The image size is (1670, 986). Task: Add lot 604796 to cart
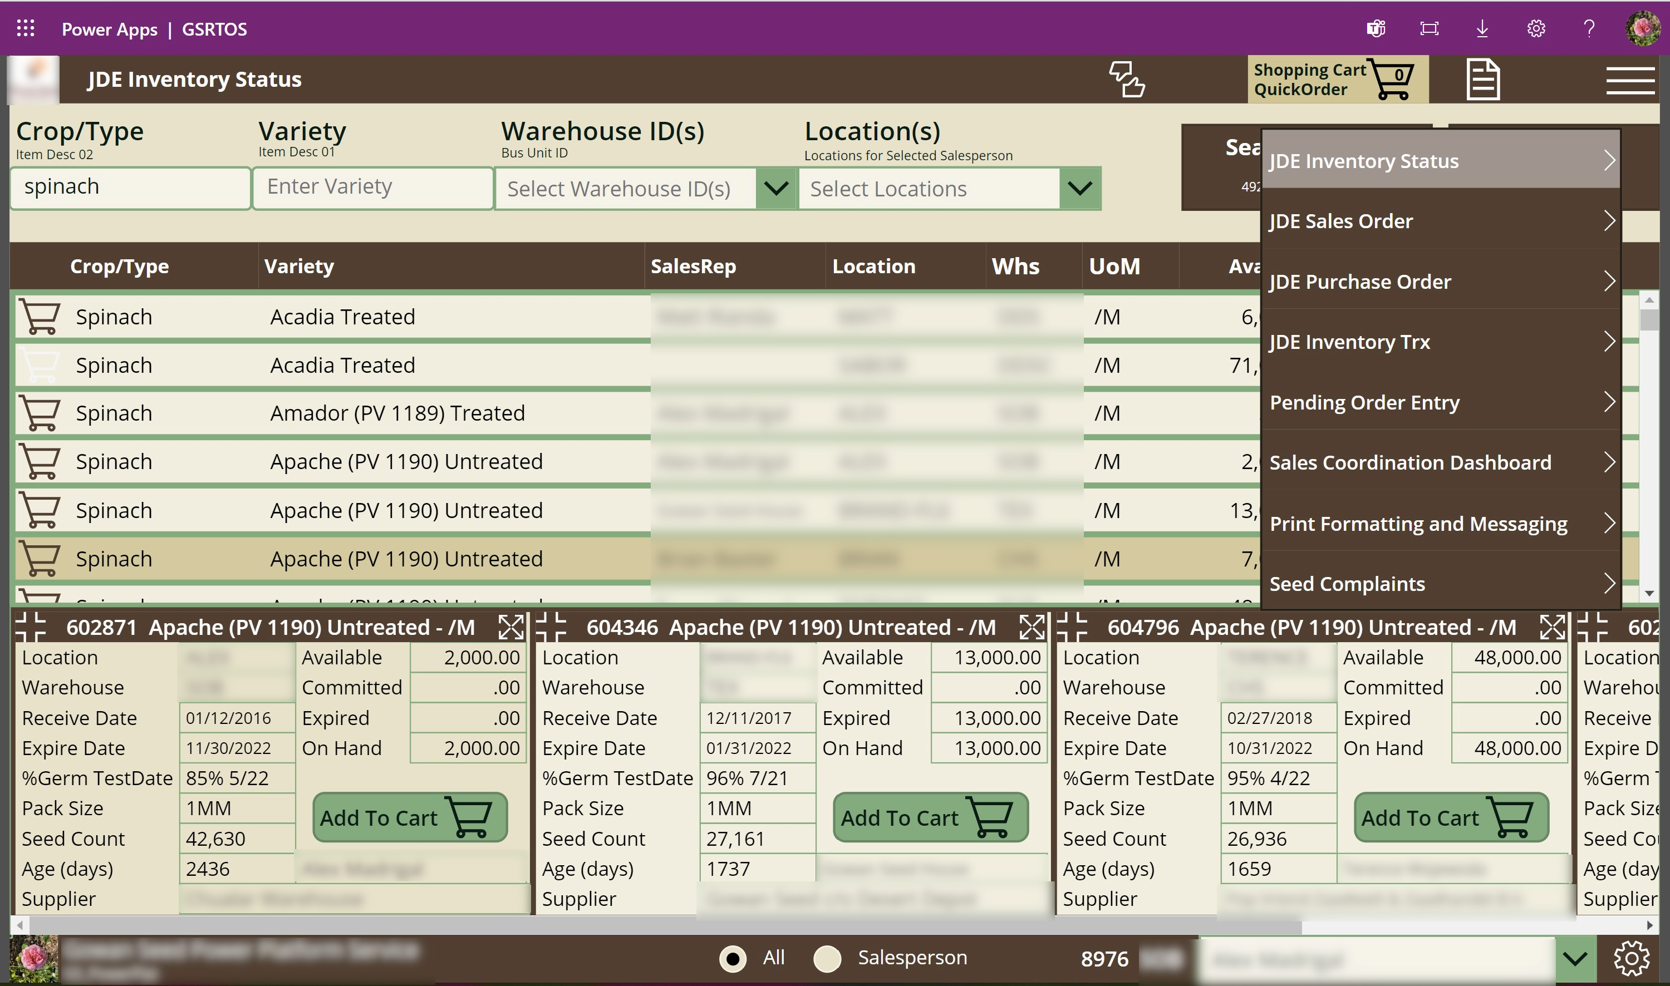point(1451,818)
